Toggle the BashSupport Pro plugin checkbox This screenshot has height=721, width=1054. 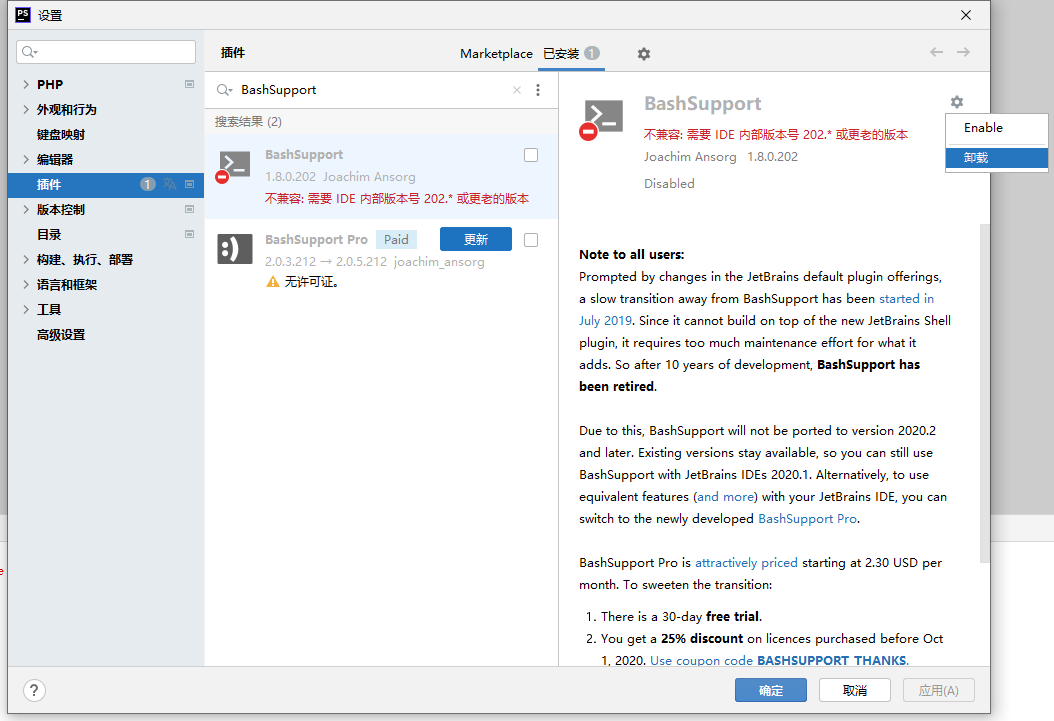(531, 240)
